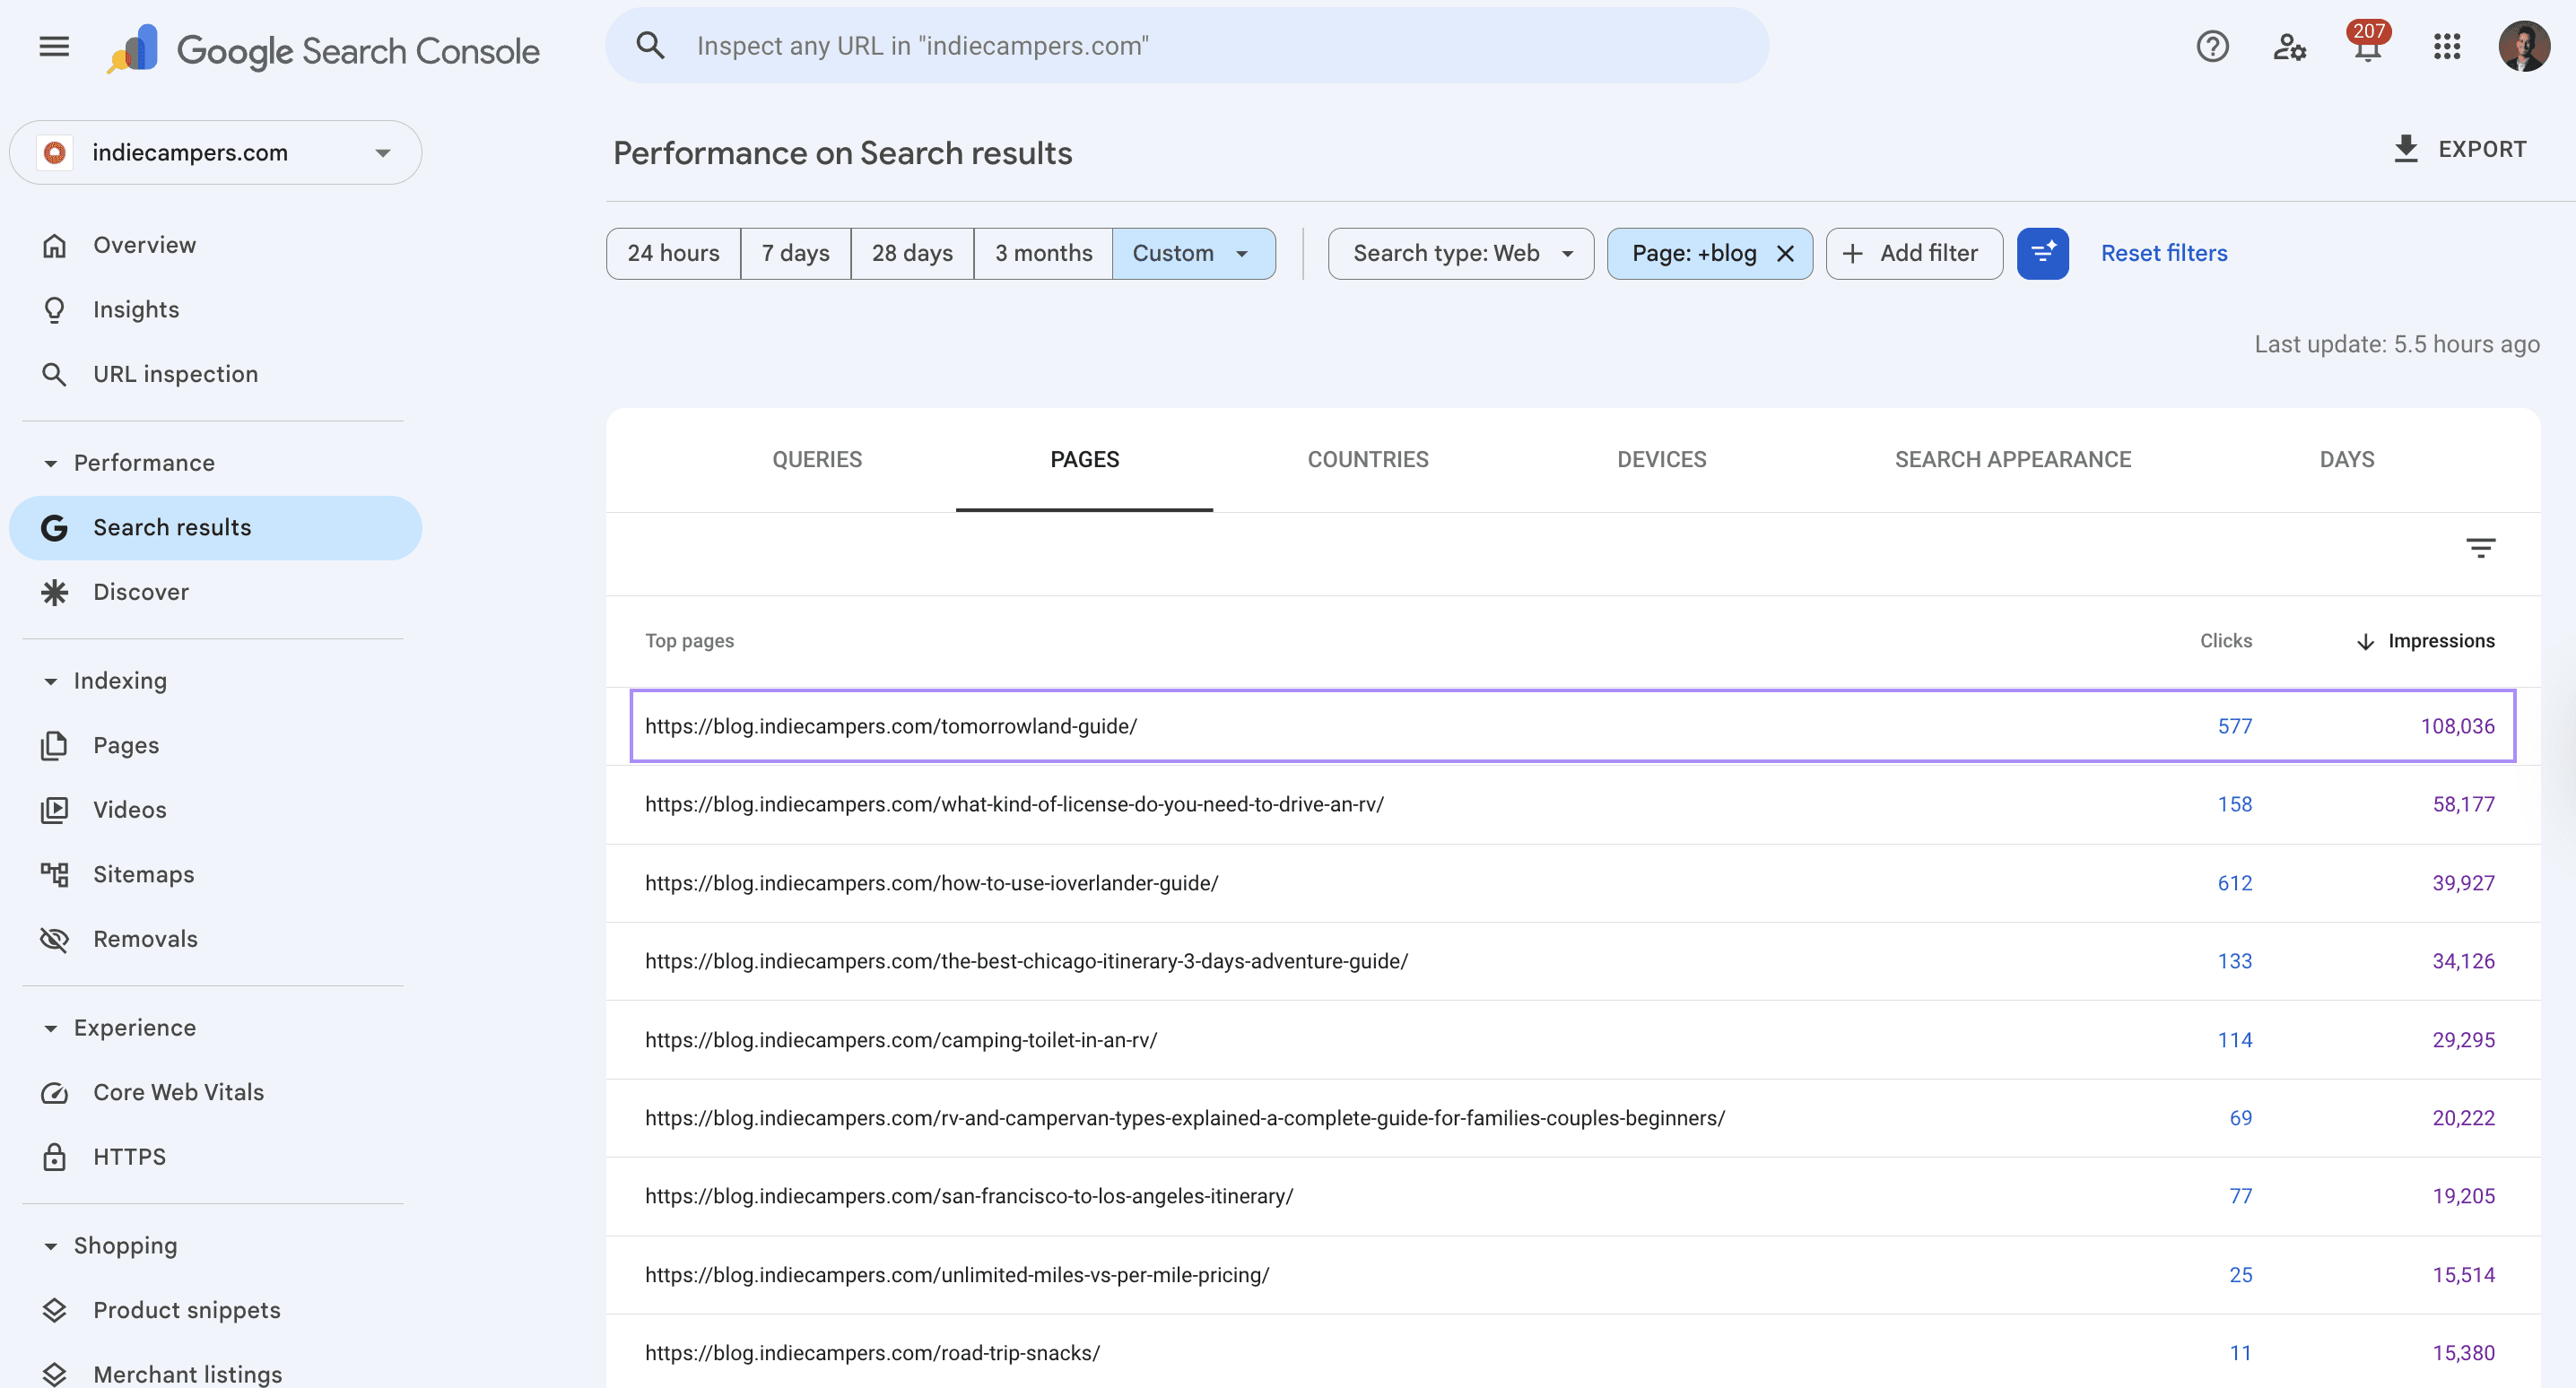Image resolution: width=2576 pixels, height=1388 pixels.
Task: Click the Merchant listings icon
Action: [x=54, y=1374]
